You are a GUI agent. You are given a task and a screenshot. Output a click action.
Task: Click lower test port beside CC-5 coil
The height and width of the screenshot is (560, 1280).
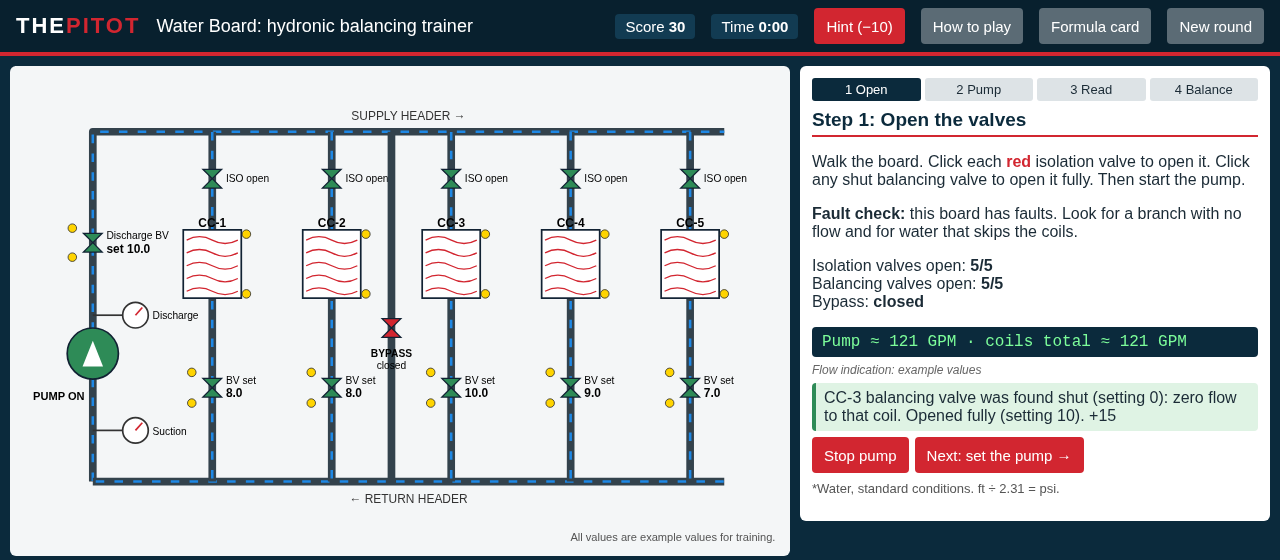pyautogui.click(x=724, y=294)
